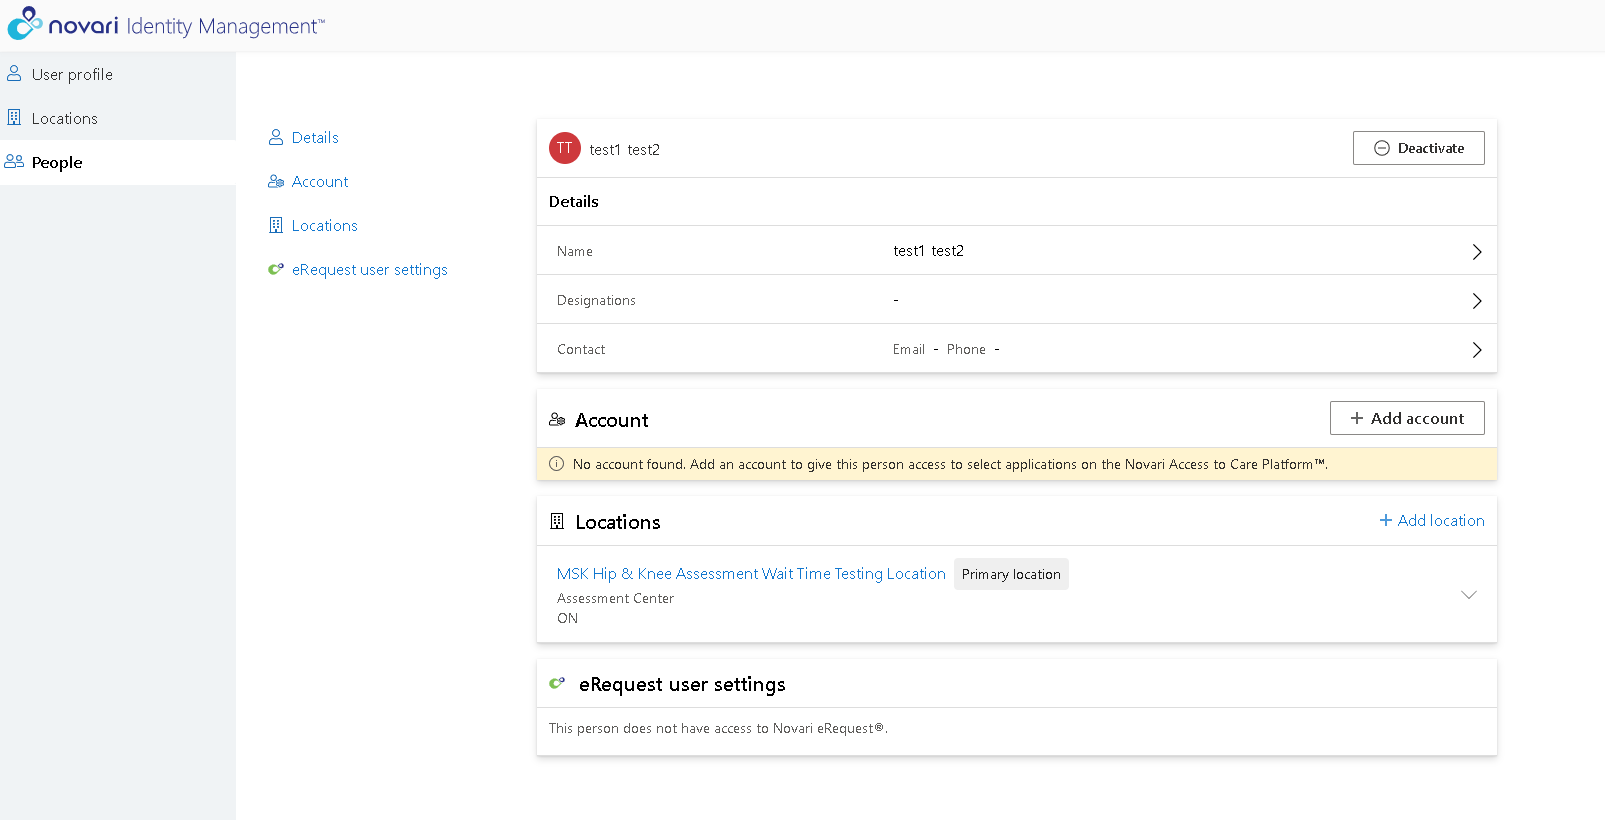Click the Locations section building icon
This screenshot has height=820, width=1605.
557,521
